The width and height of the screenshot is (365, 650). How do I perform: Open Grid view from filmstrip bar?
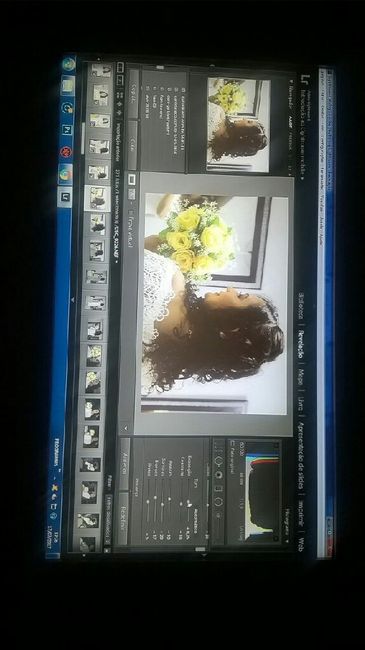click(x=119, y=94)
